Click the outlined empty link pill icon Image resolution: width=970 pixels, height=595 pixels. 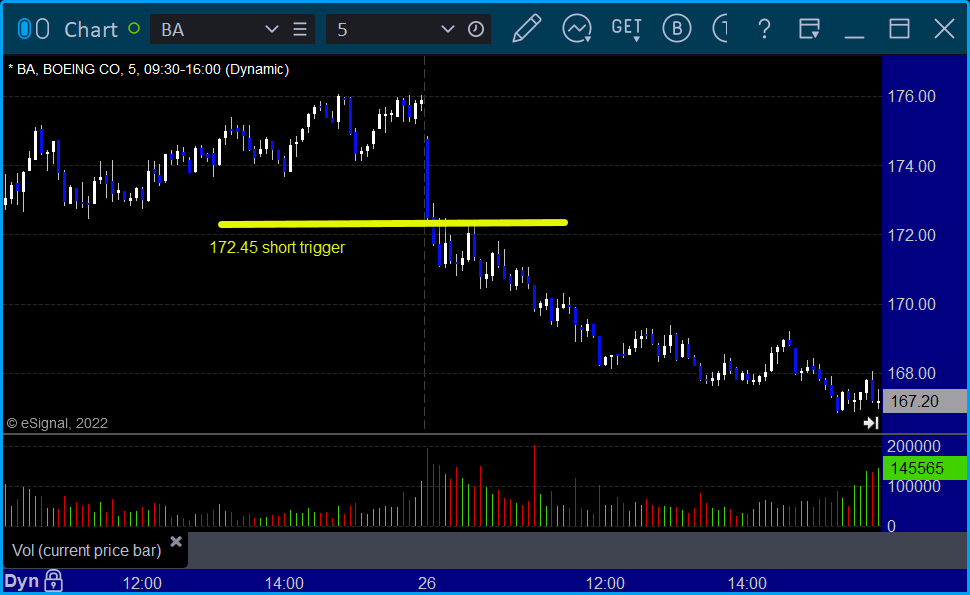[x=42, y=29]
